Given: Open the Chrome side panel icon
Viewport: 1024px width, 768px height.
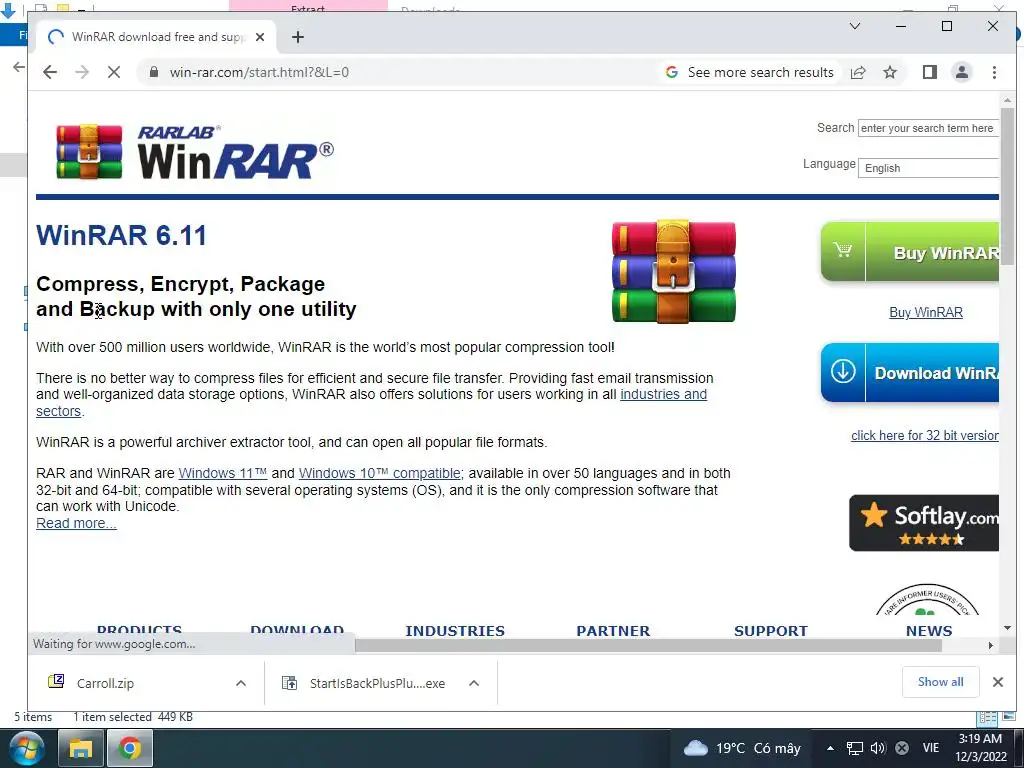Looking at the screenshot, I should click(930, 72).
